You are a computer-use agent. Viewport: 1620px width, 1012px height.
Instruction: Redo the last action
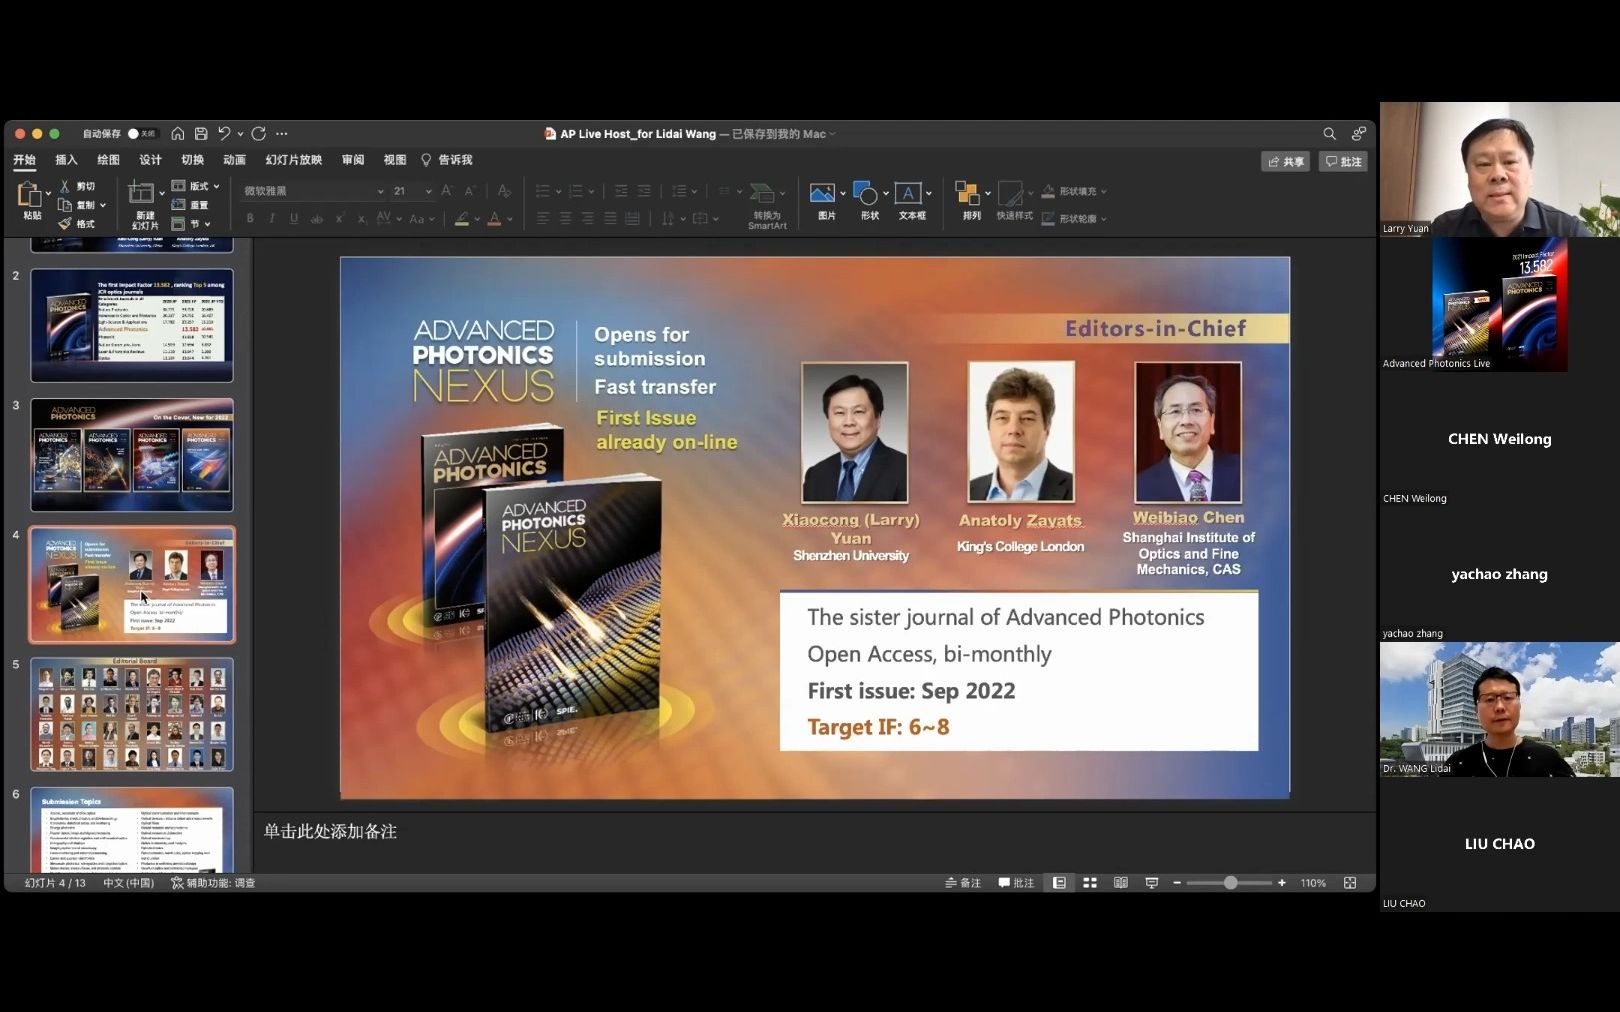tap(258, 133)
